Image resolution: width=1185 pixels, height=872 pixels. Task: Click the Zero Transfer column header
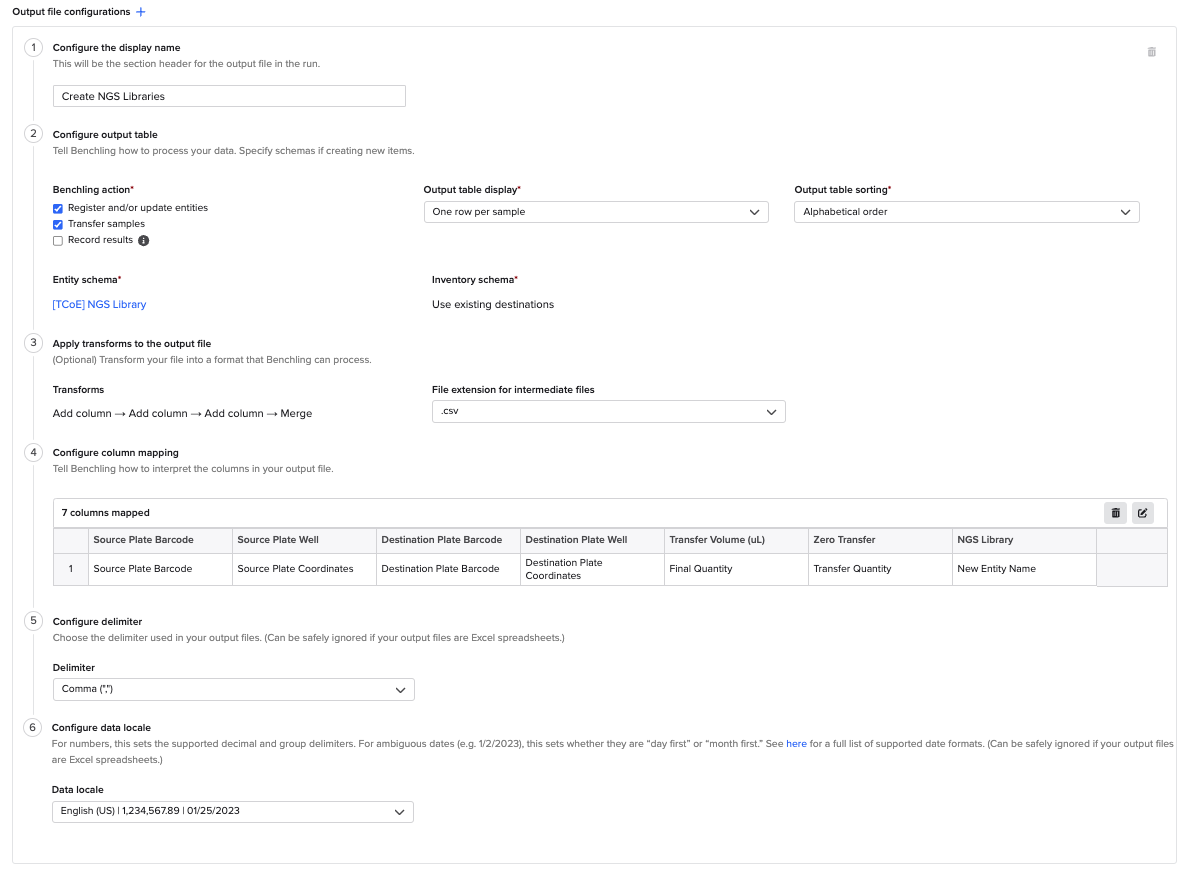[x=880, y=540]
